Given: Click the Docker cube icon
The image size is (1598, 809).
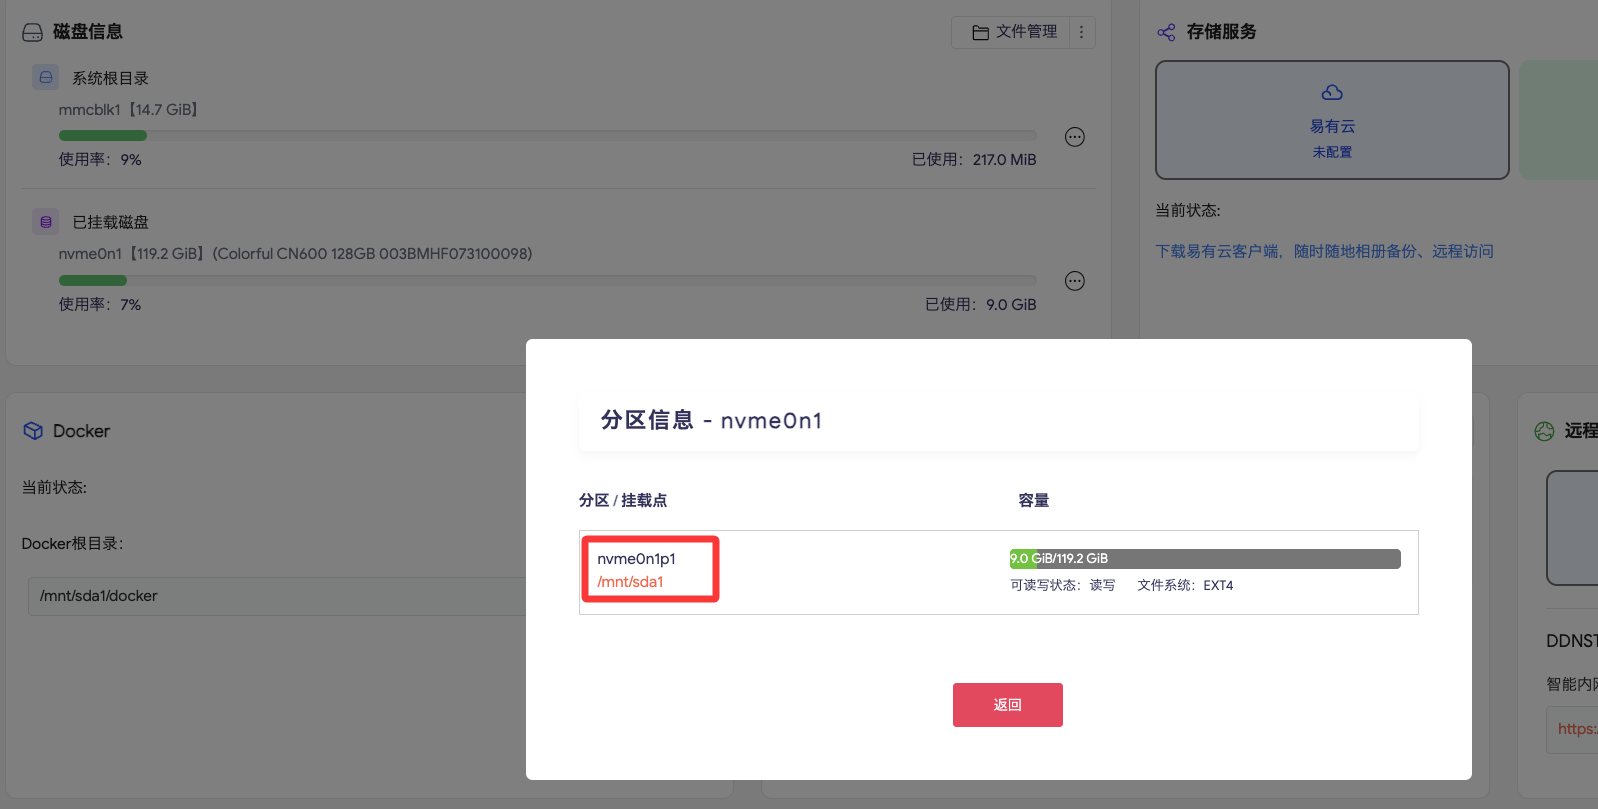Looking at the screenshot, I should coord(33,431).
